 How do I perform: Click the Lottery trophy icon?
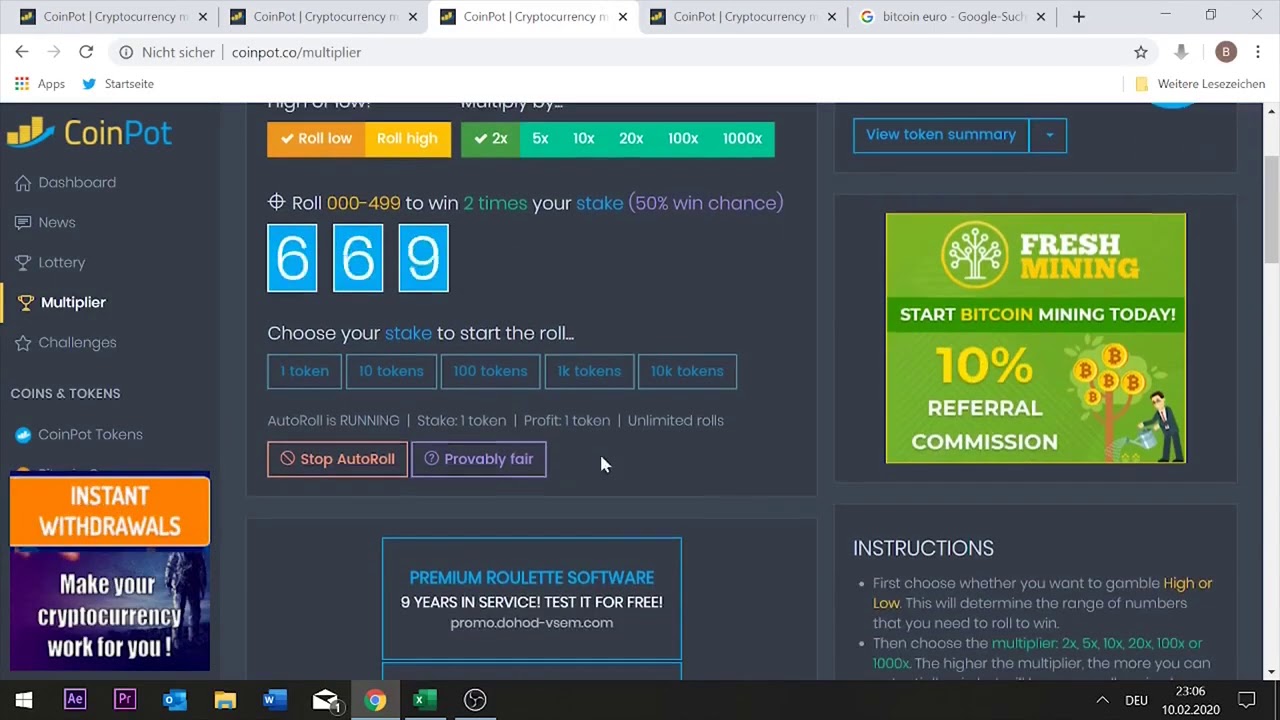[23, 262]
